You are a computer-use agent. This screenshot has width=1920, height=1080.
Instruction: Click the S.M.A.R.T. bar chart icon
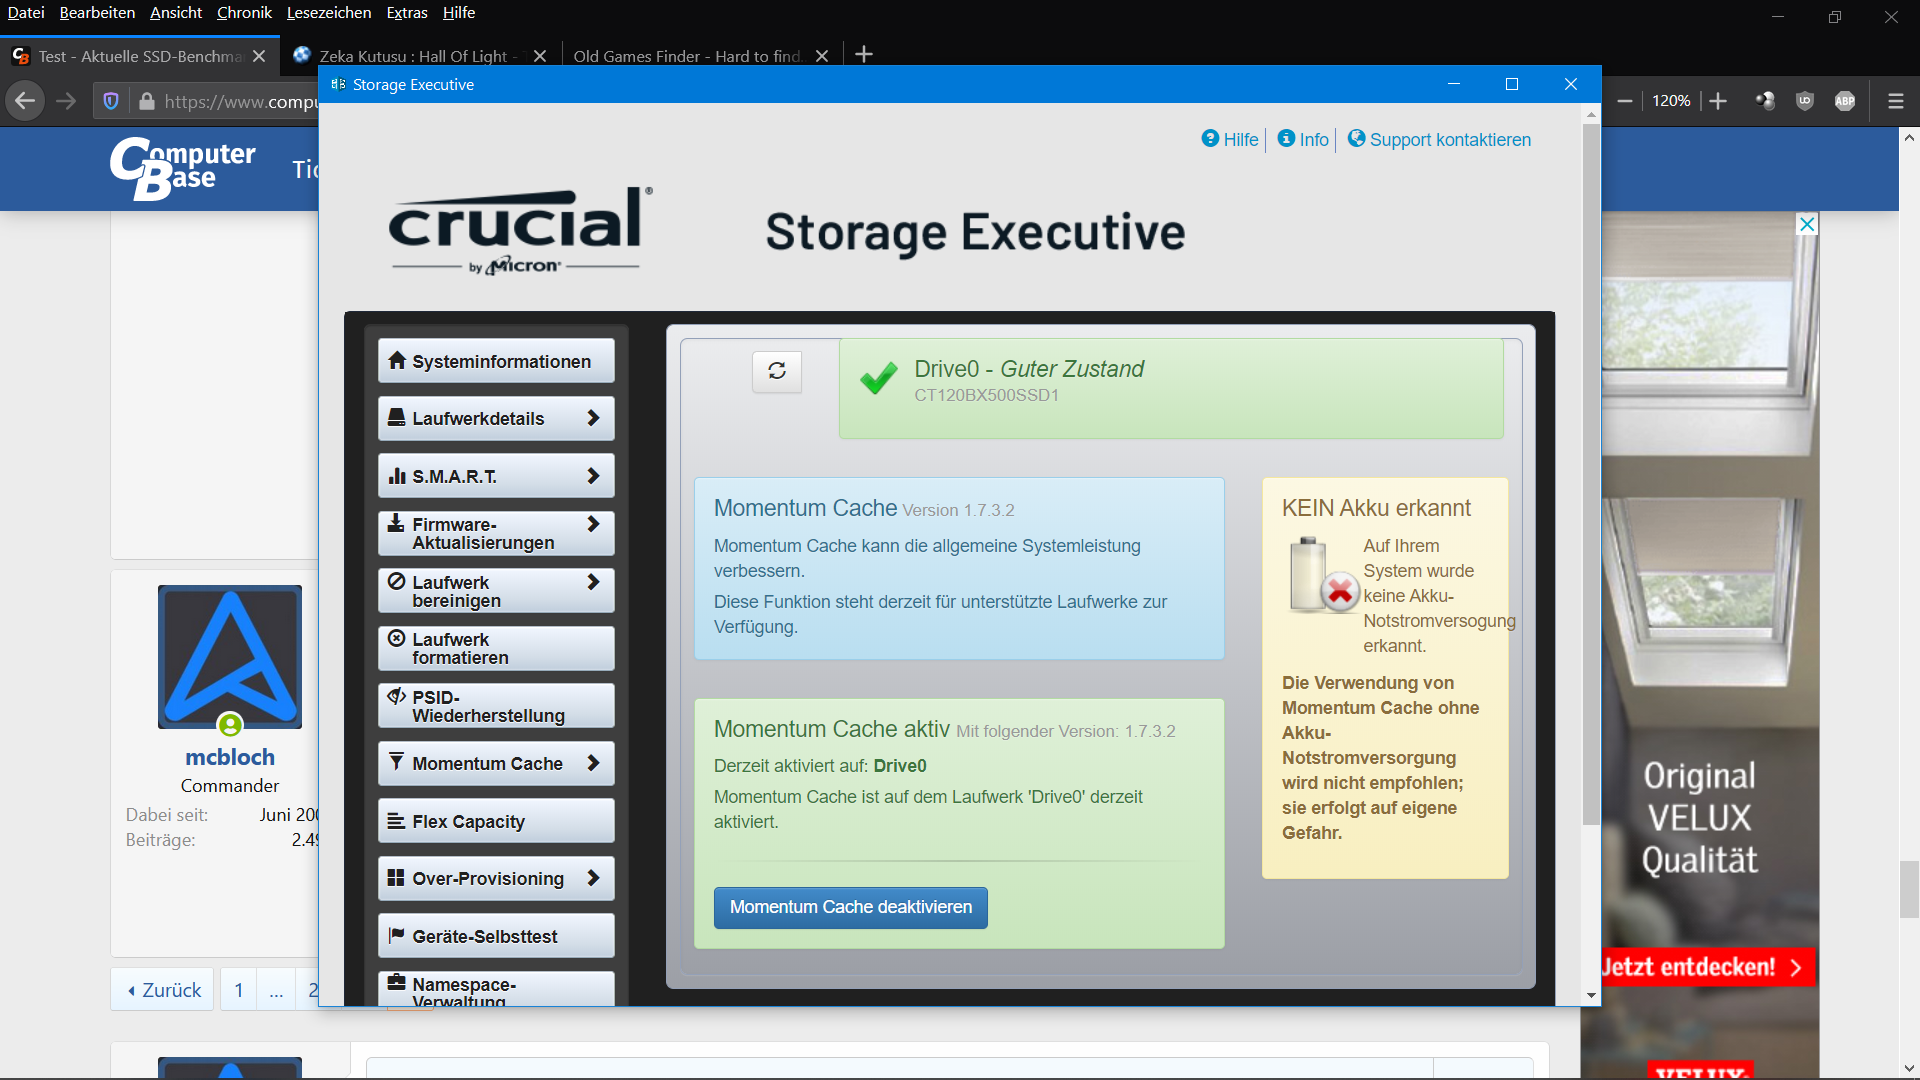coord(397,476)
